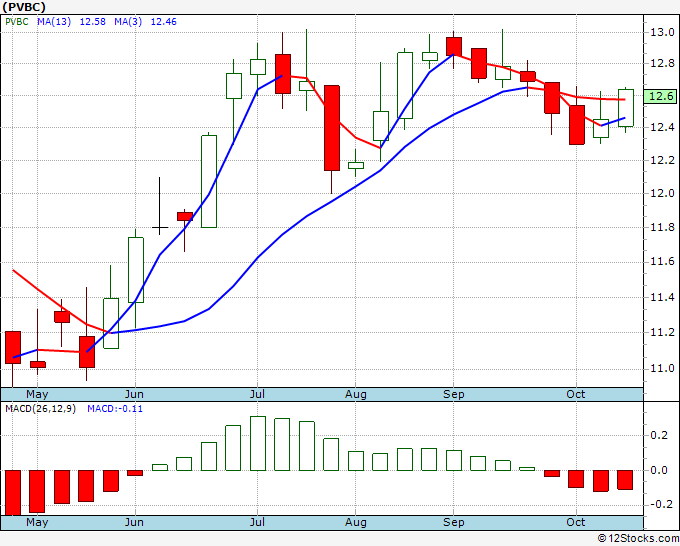Select the green highlighted 12.6 price tag
This screenshot has height=546, width=680.
[660, 96]
